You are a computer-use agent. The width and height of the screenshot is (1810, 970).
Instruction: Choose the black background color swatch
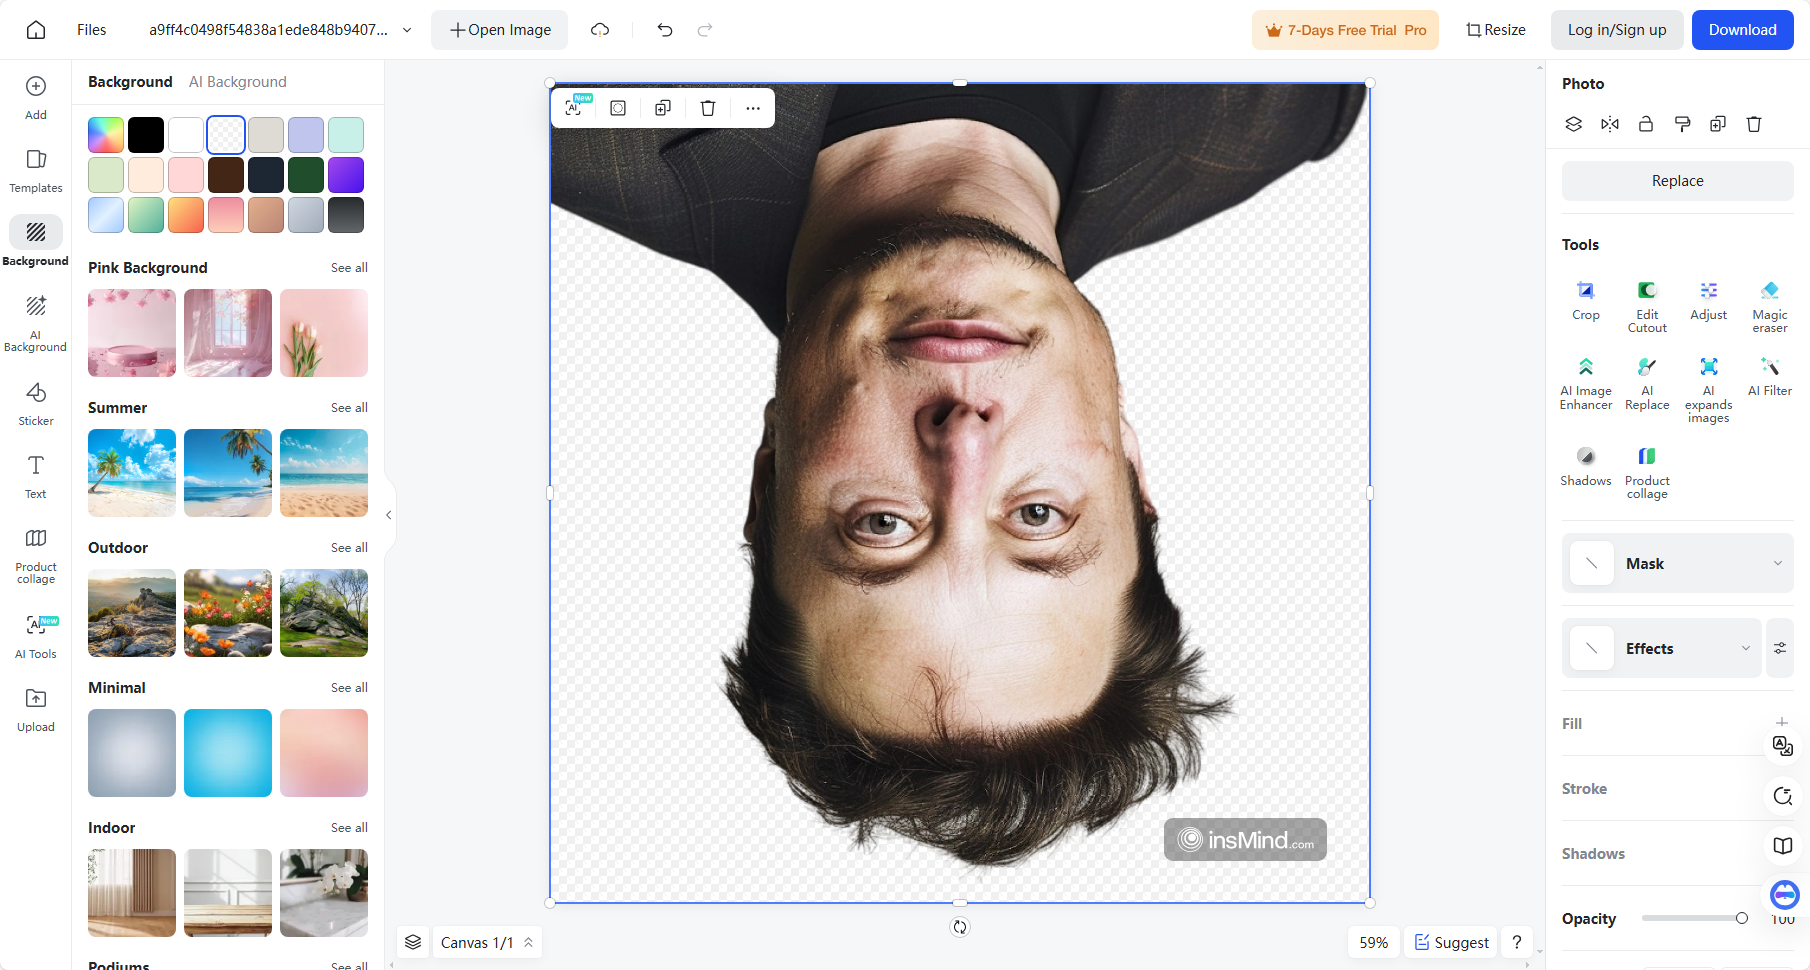[146, 135]
